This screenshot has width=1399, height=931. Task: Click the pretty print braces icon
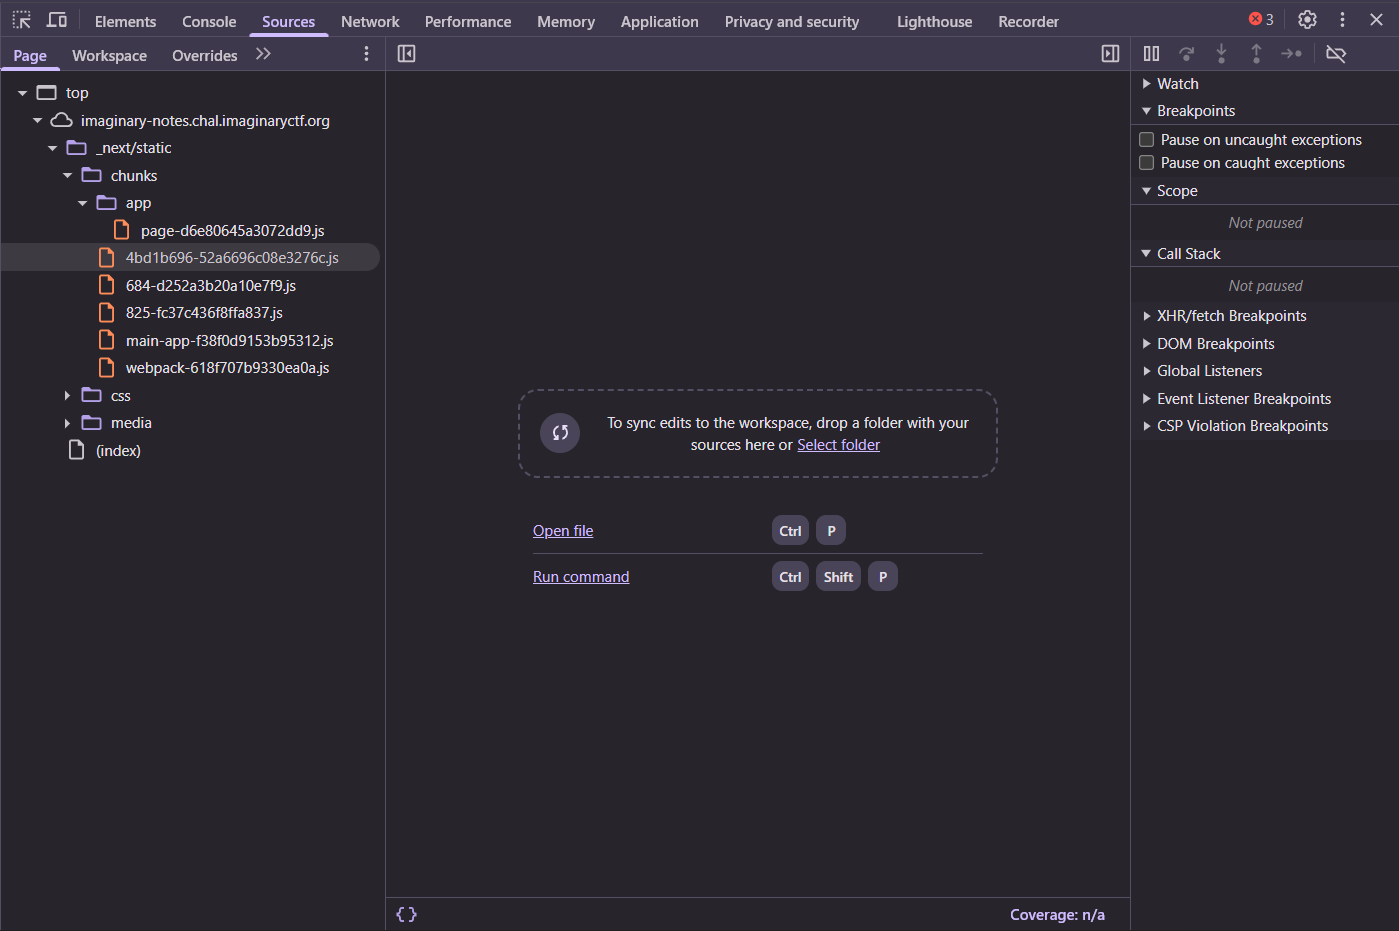(406, 914)
